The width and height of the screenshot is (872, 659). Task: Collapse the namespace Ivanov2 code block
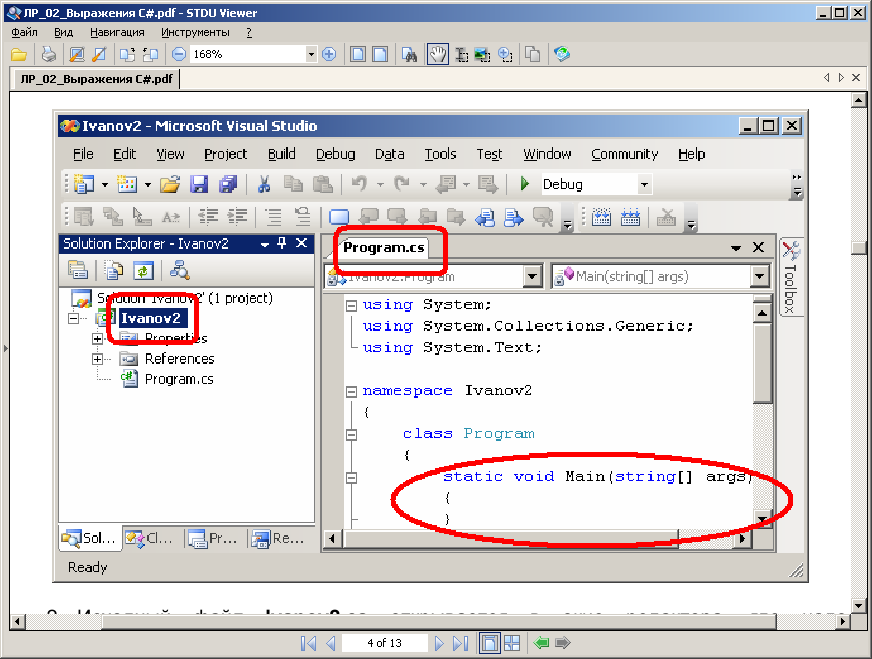pyautogui.click(x=351, y=392)
